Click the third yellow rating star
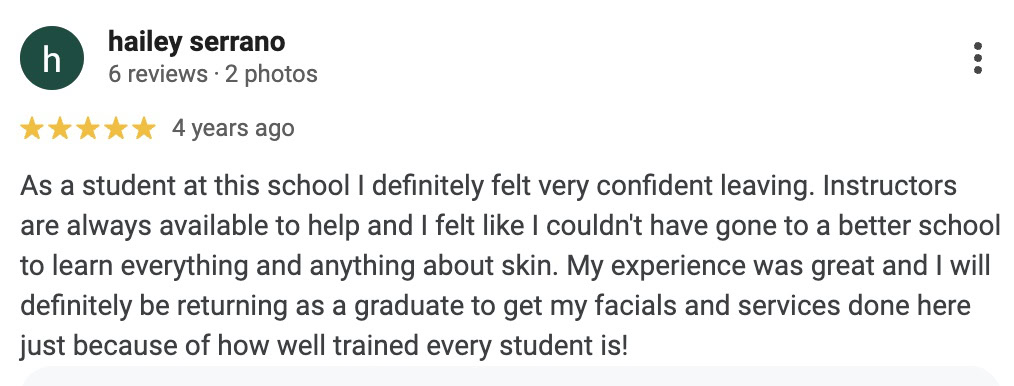 coord(88,129)
